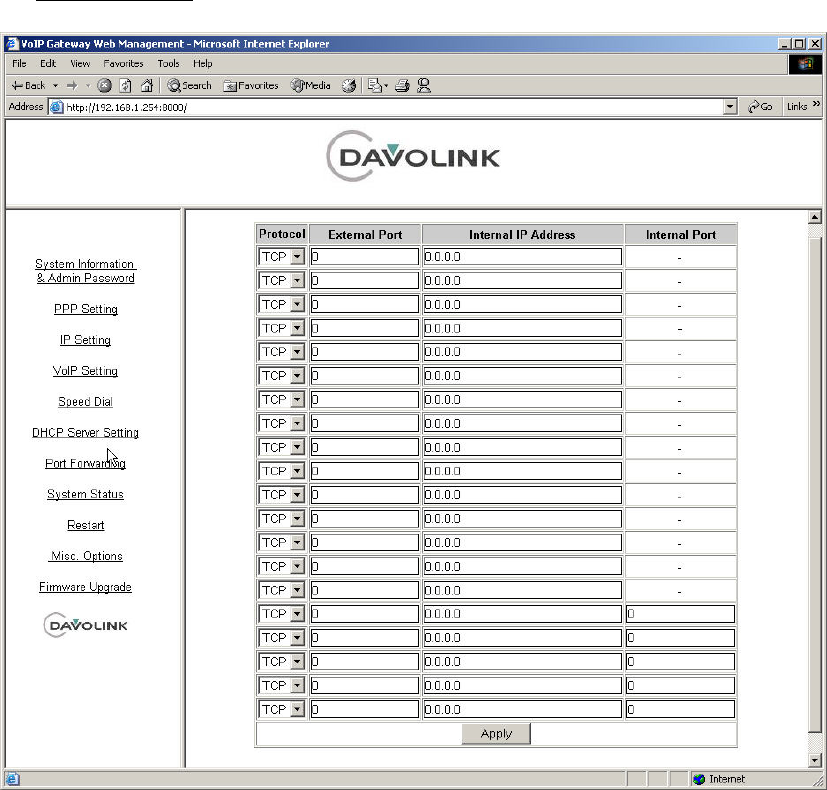The image size is (827, 790).
Task: Open the address bar dropdown arrow
Action: pyautogui.click(x=729, y=107)
